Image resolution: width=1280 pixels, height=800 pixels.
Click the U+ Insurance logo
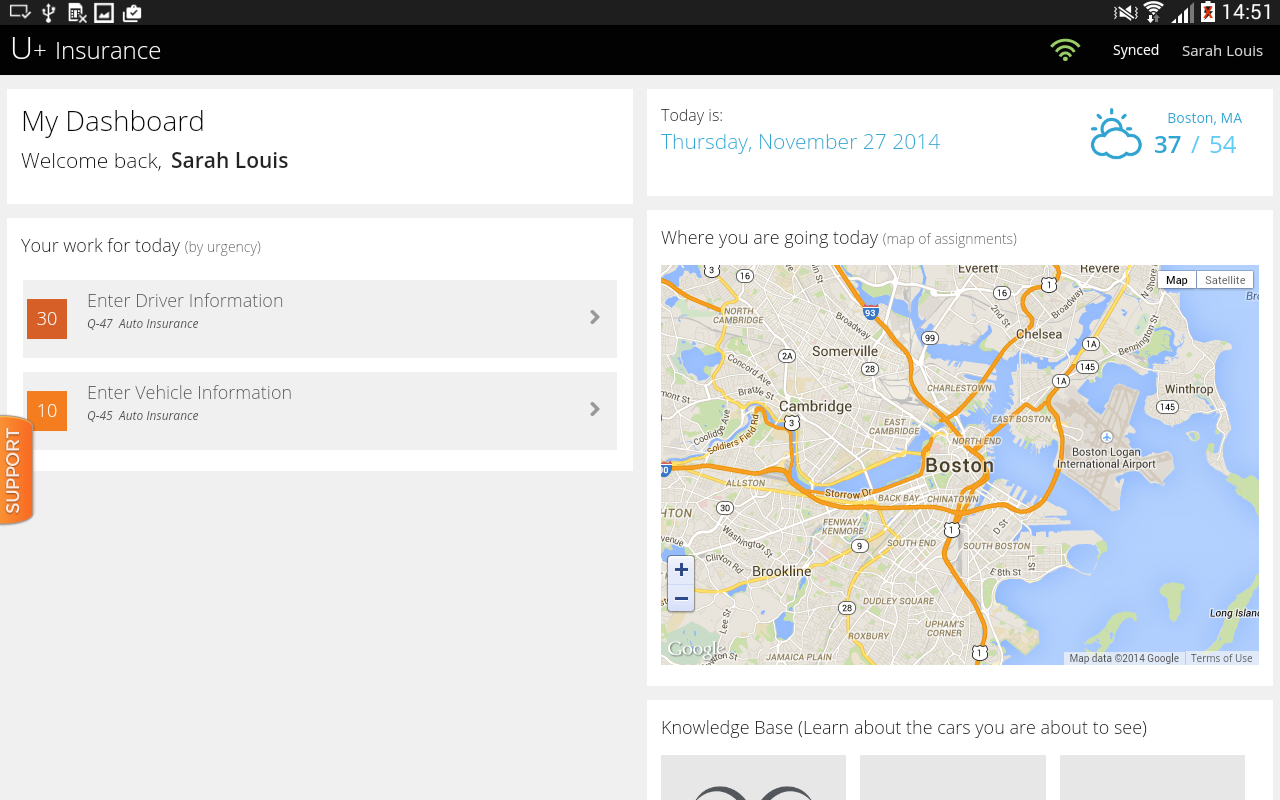[86, 50]
